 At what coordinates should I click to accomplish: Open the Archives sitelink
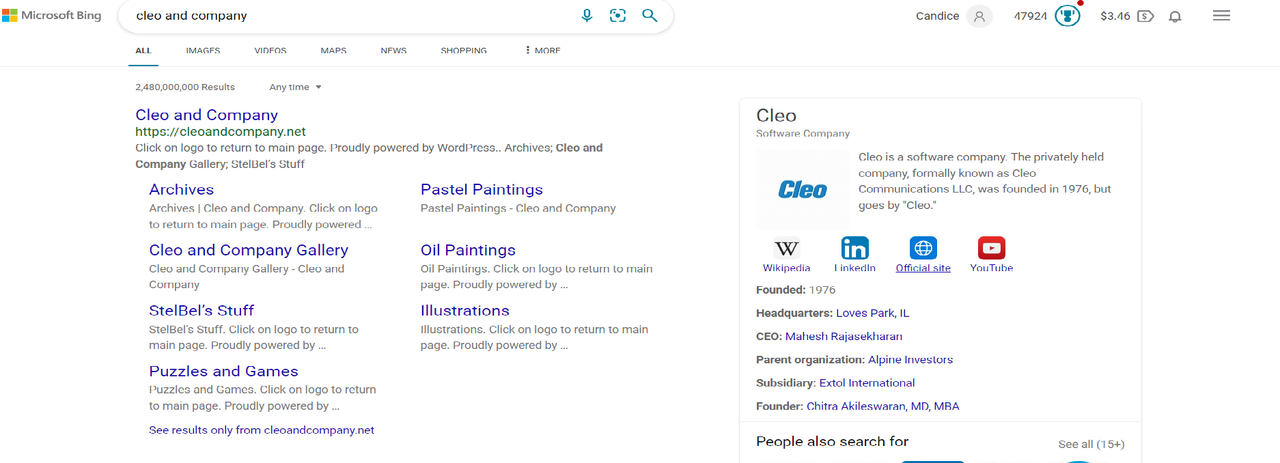181,189
